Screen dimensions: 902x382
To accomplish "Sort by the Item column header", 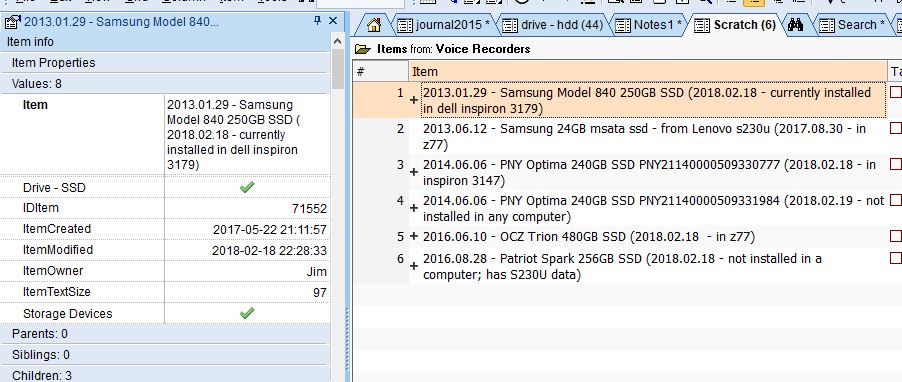I will [x=648, y=71].
